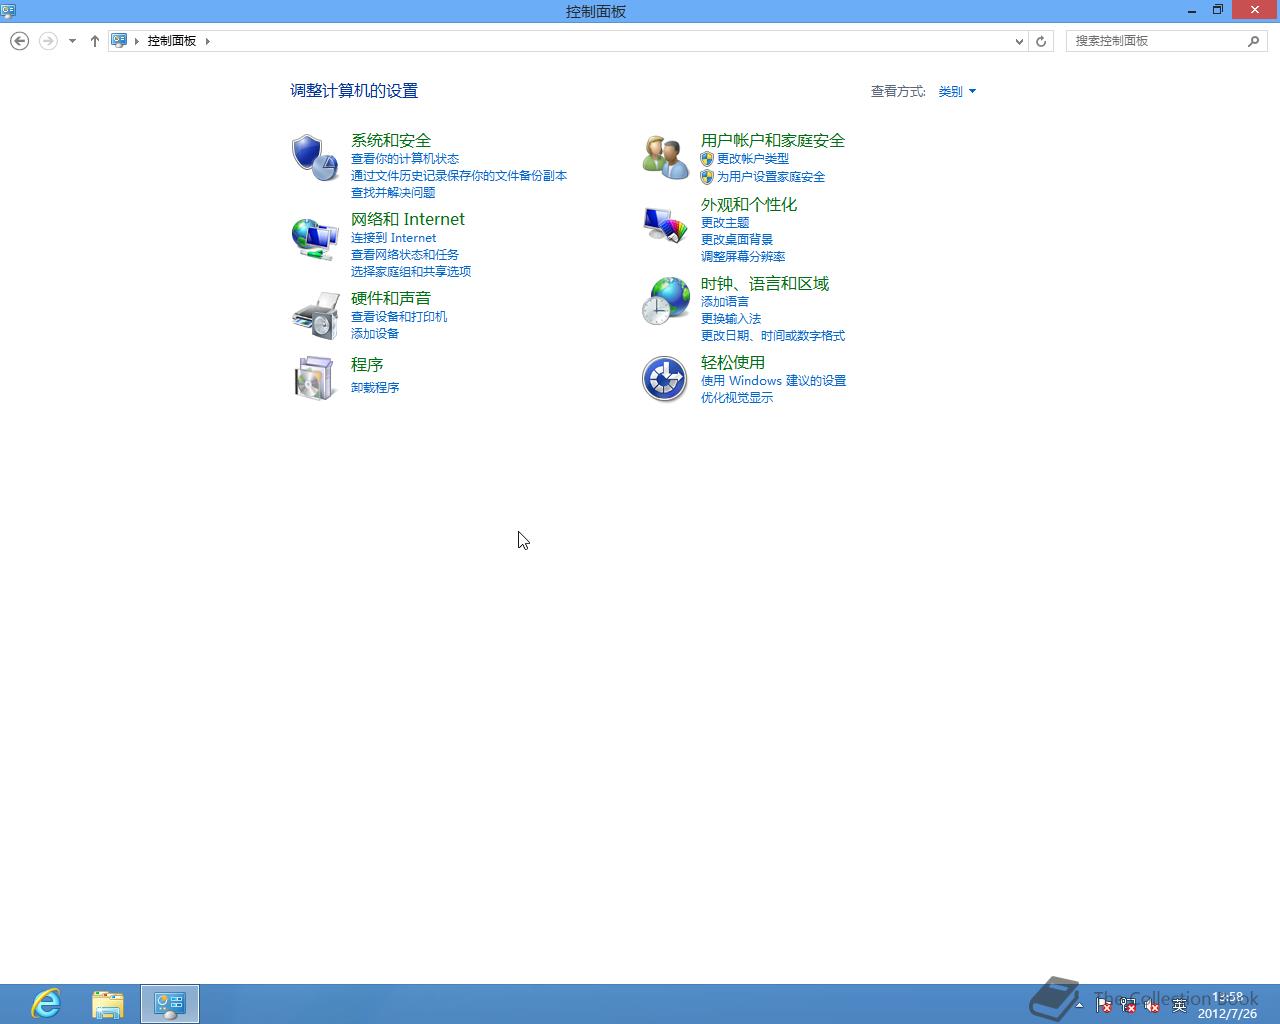Open 硬件和声音 heading link

click(391, 298)
